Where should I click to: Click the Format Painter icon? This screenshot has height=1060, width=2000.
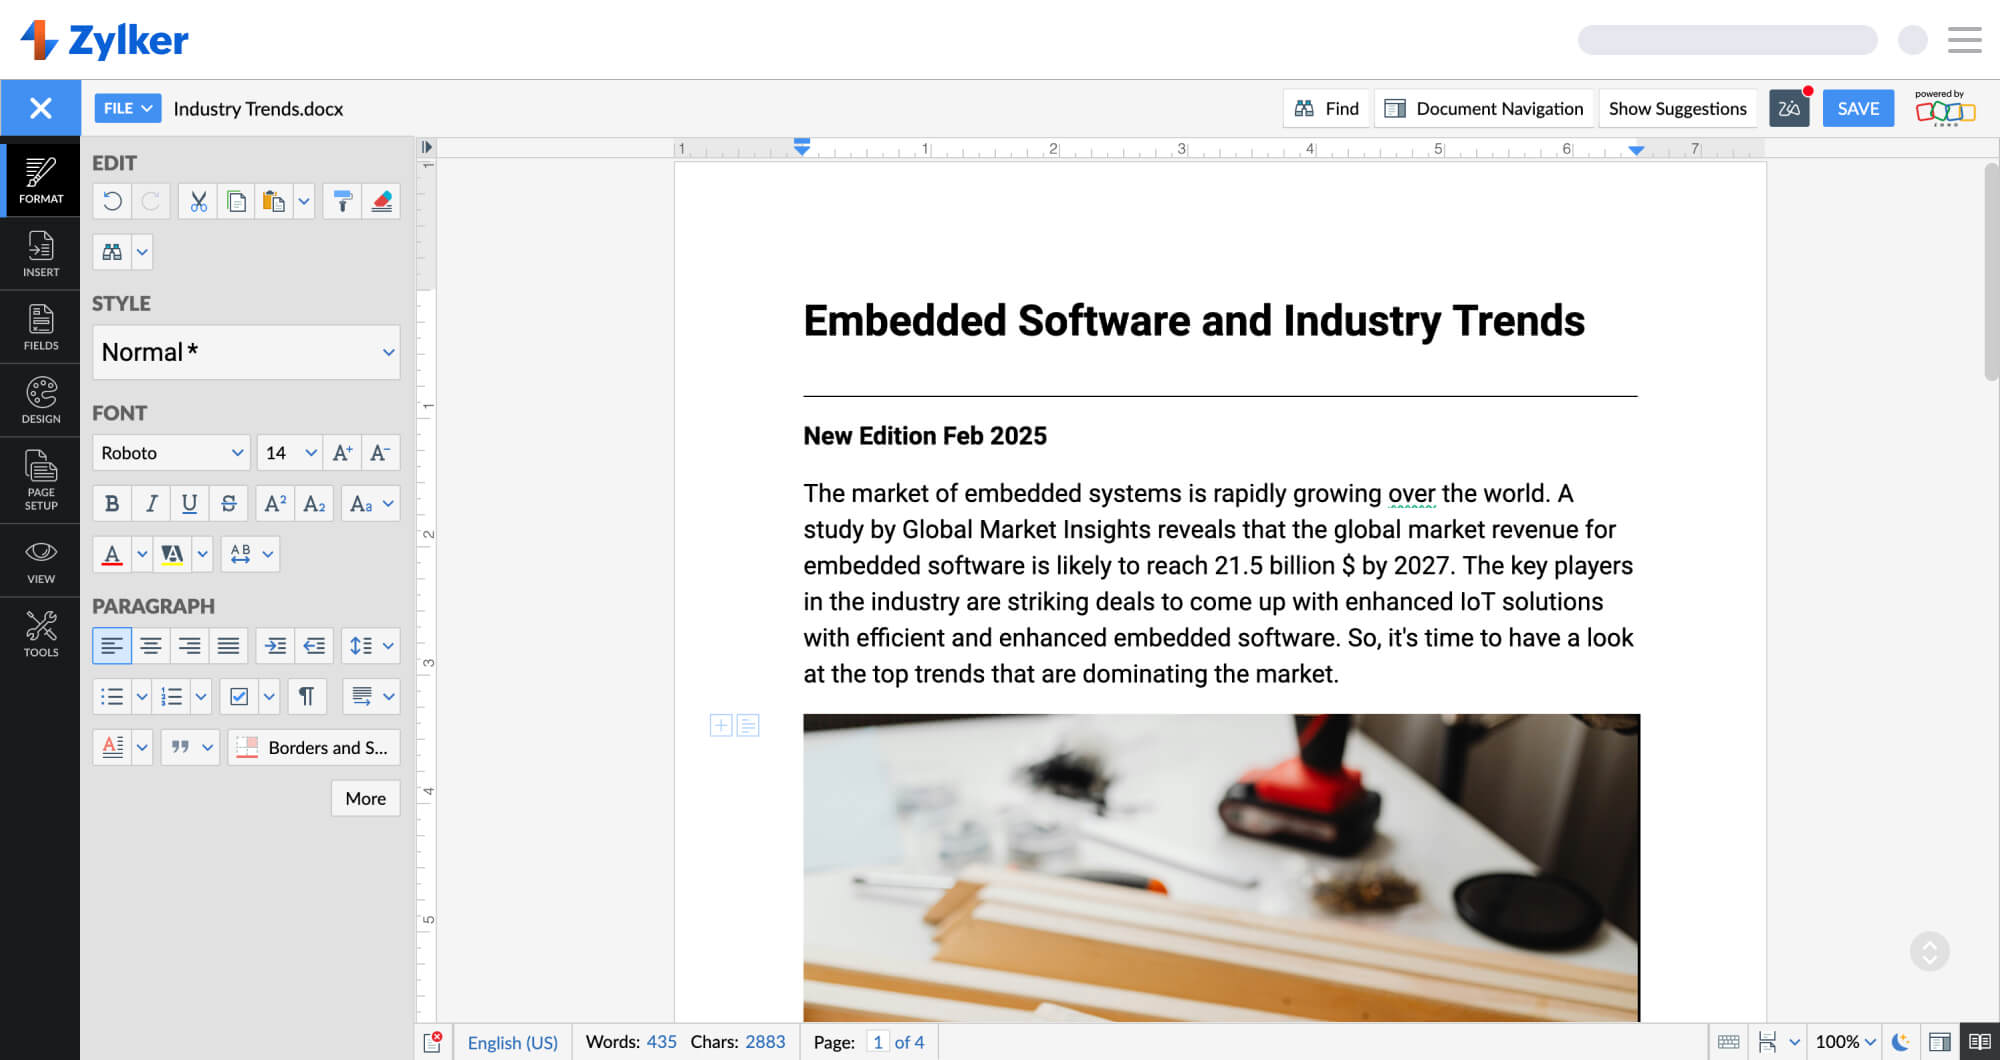pos(342,202)
